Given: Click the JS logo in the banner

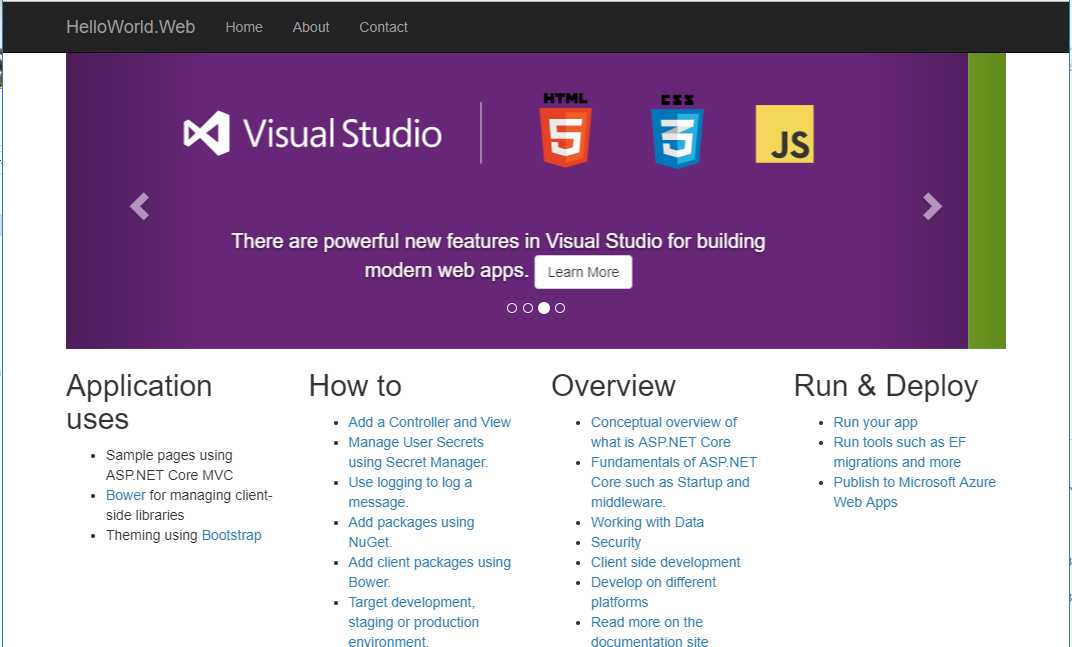Looking at the screenshot, I should tap(784, 134).
